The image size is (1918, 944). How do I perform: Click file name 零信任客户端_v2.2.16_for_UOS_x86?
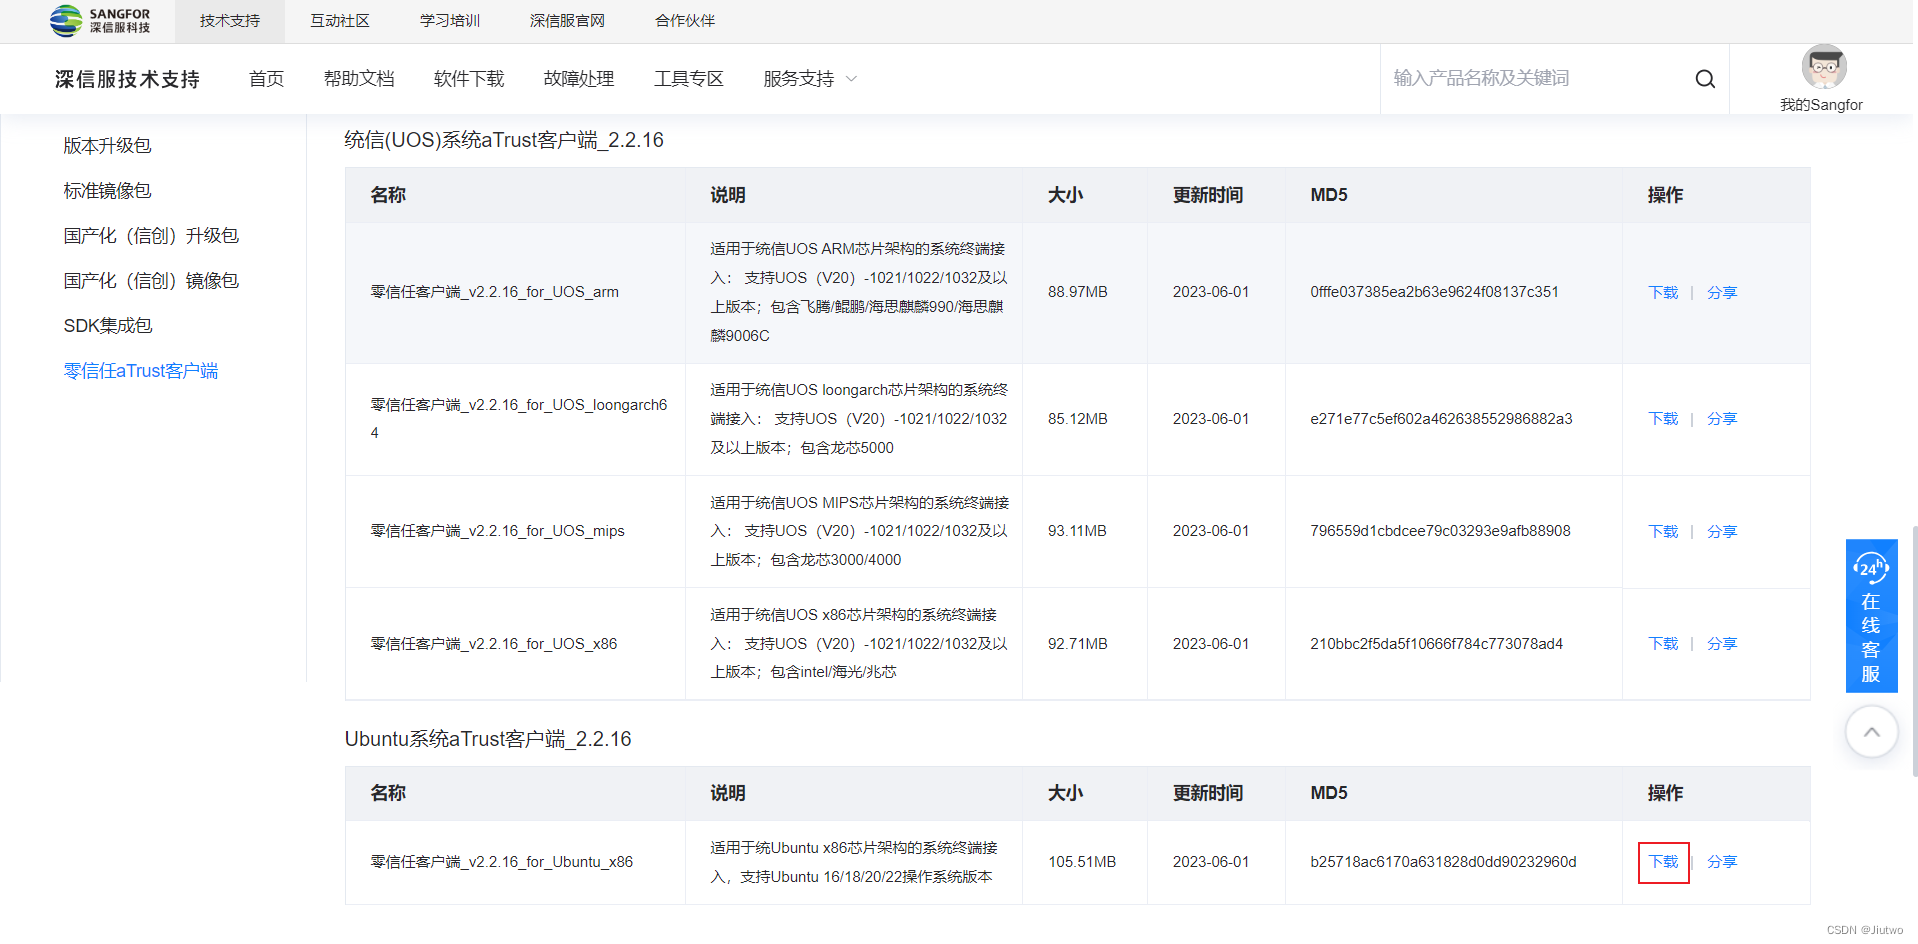point(494,644)
